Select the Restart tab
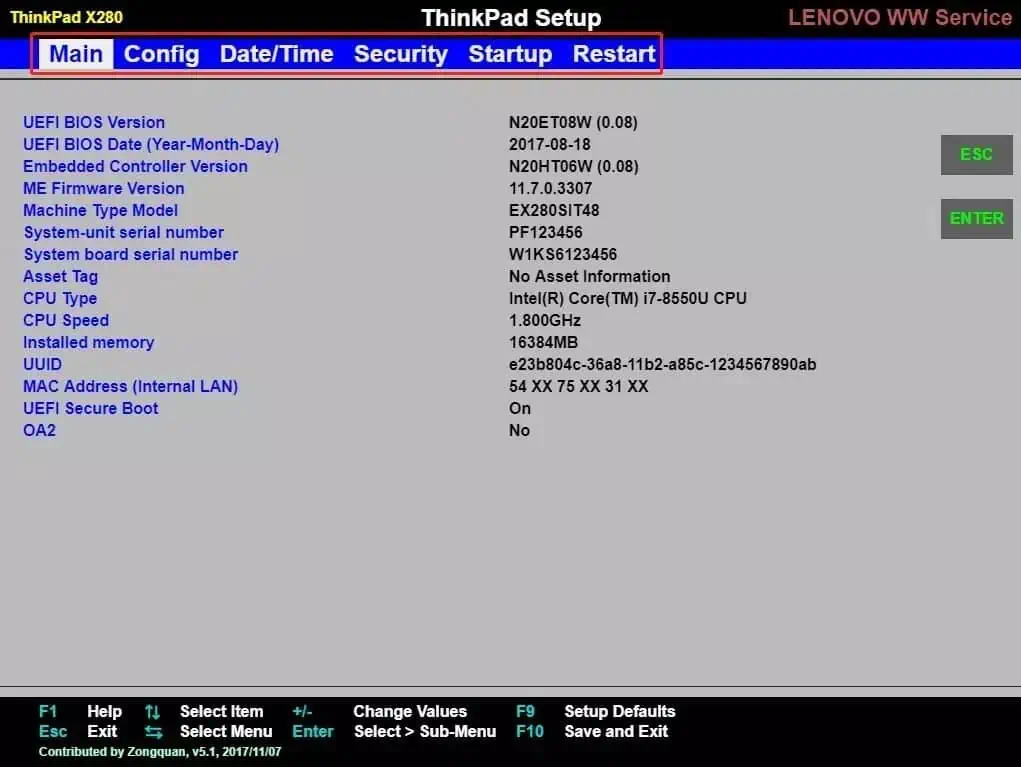 (x=614, y=54)
